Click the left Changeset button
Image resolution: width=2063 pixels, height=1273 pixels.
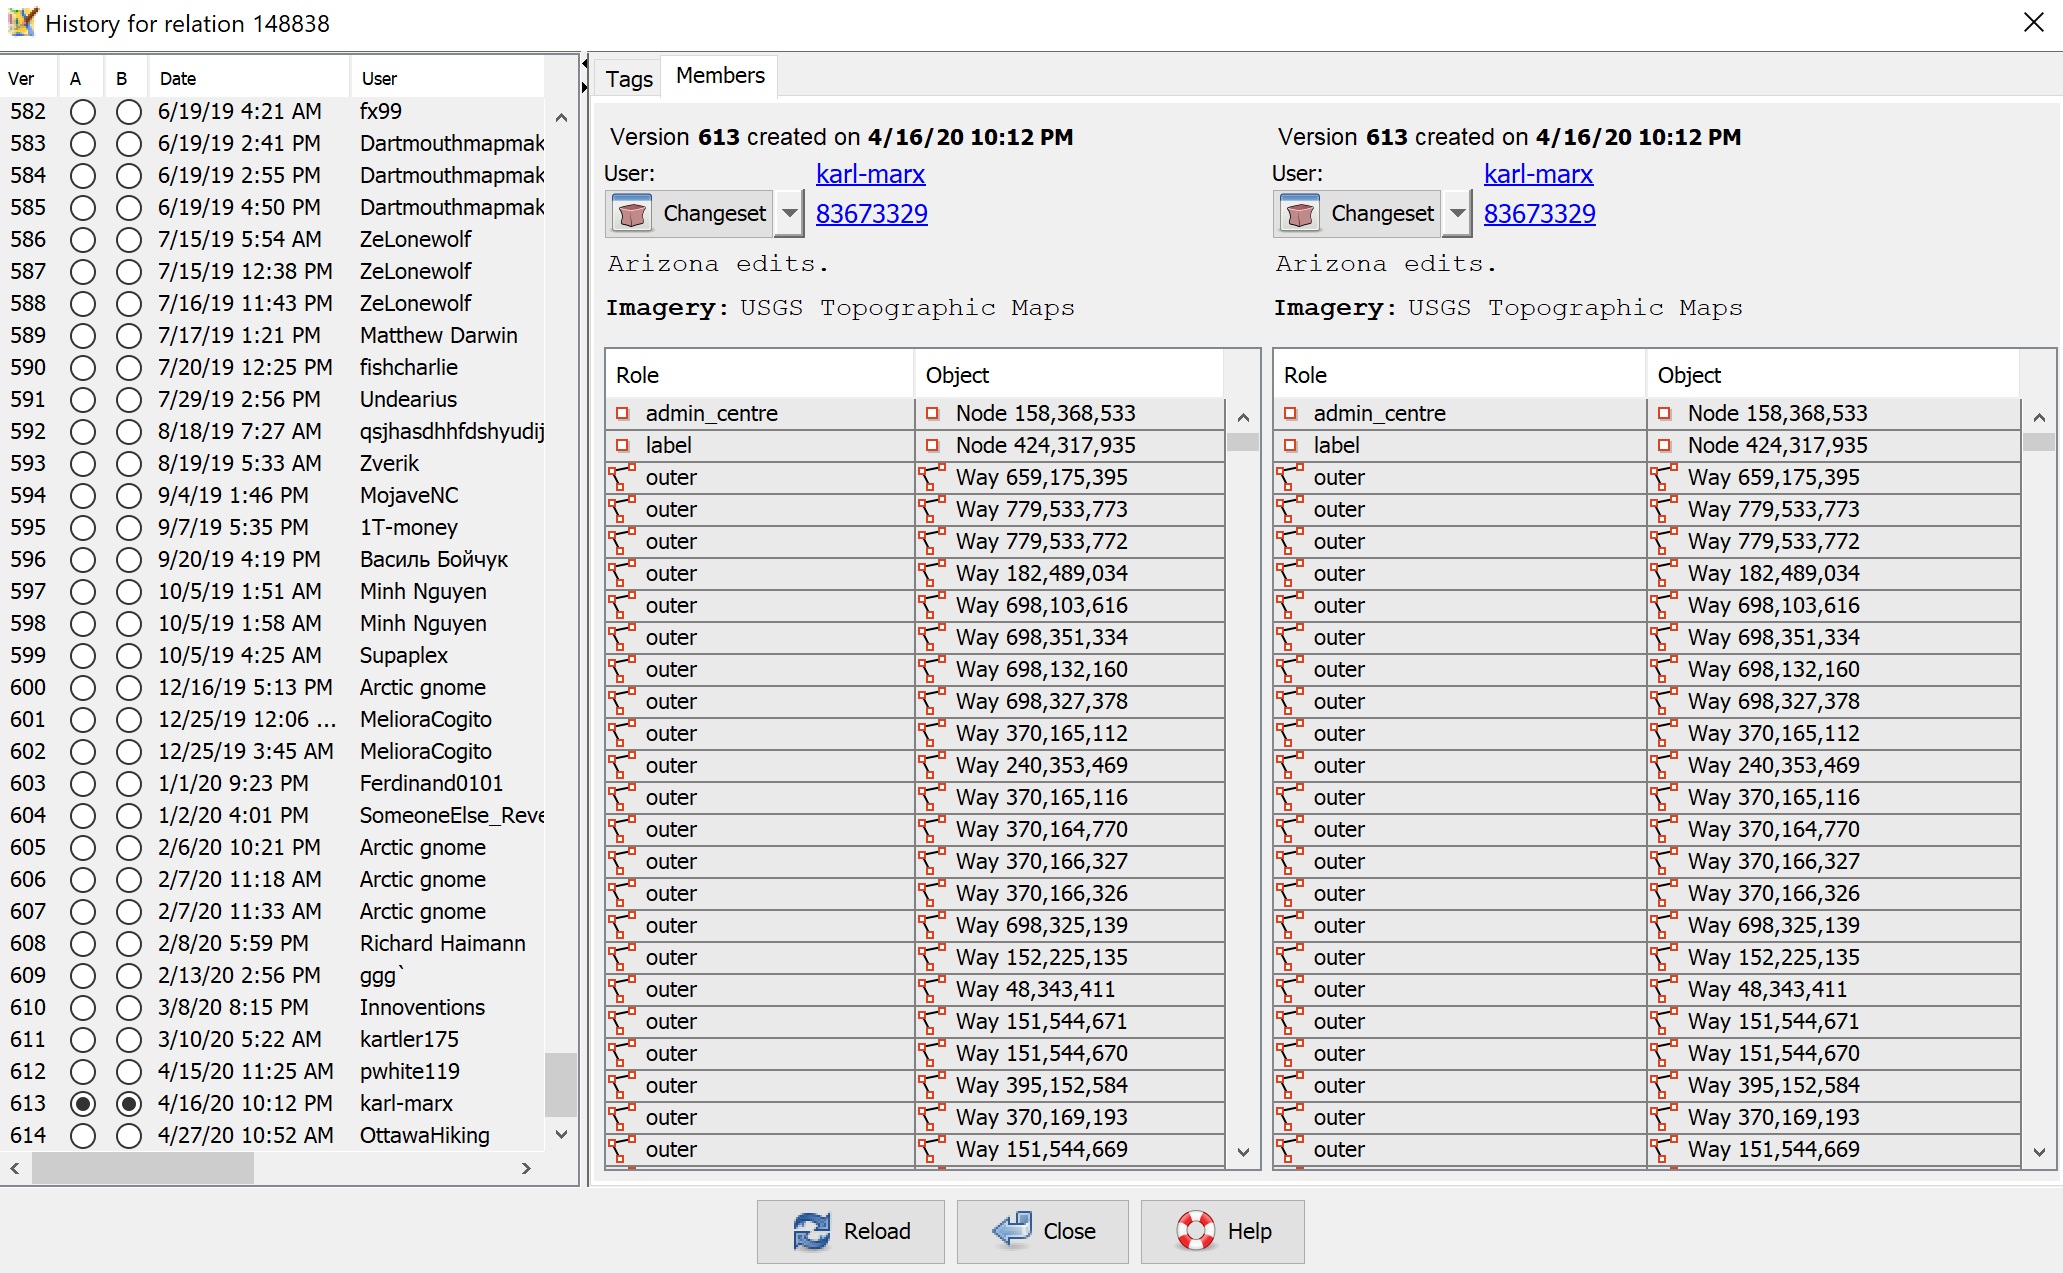(690, 214)
